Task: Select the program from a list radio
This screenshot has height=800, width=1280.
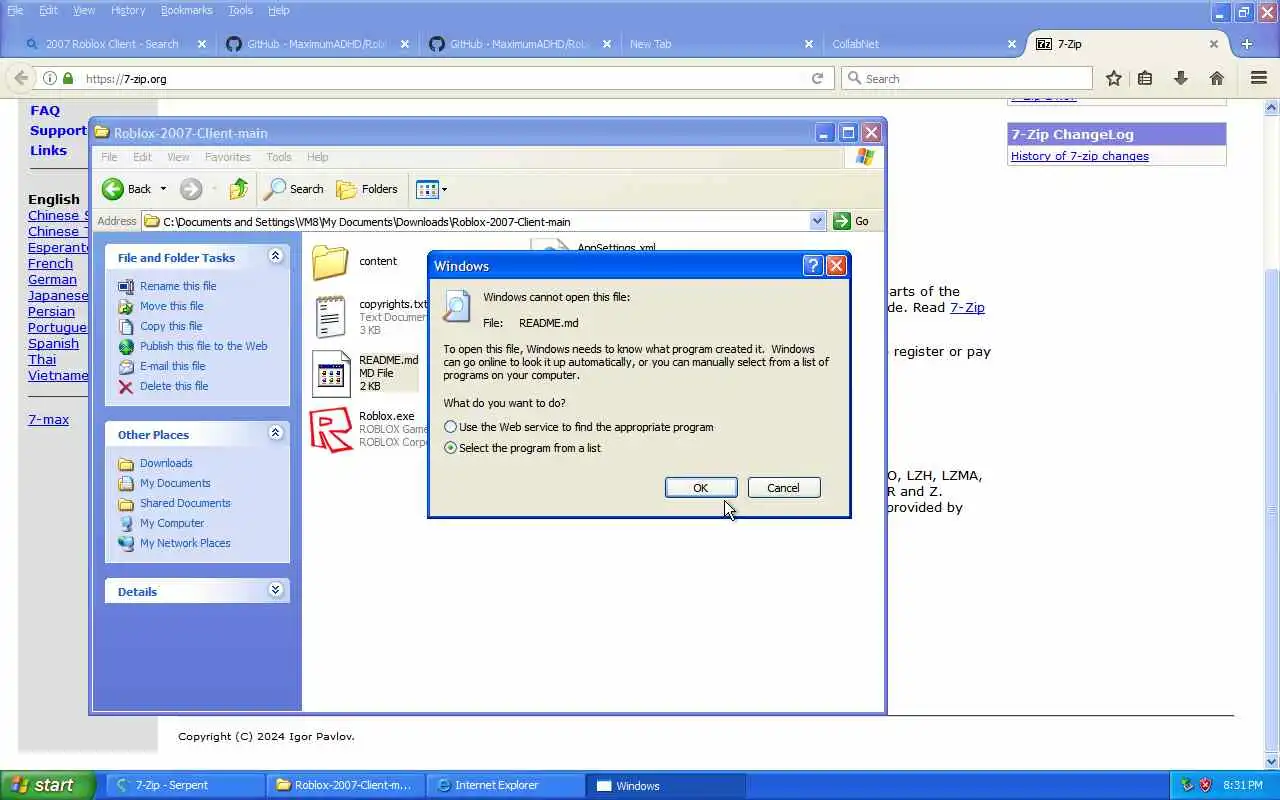Action: [451, 448]
